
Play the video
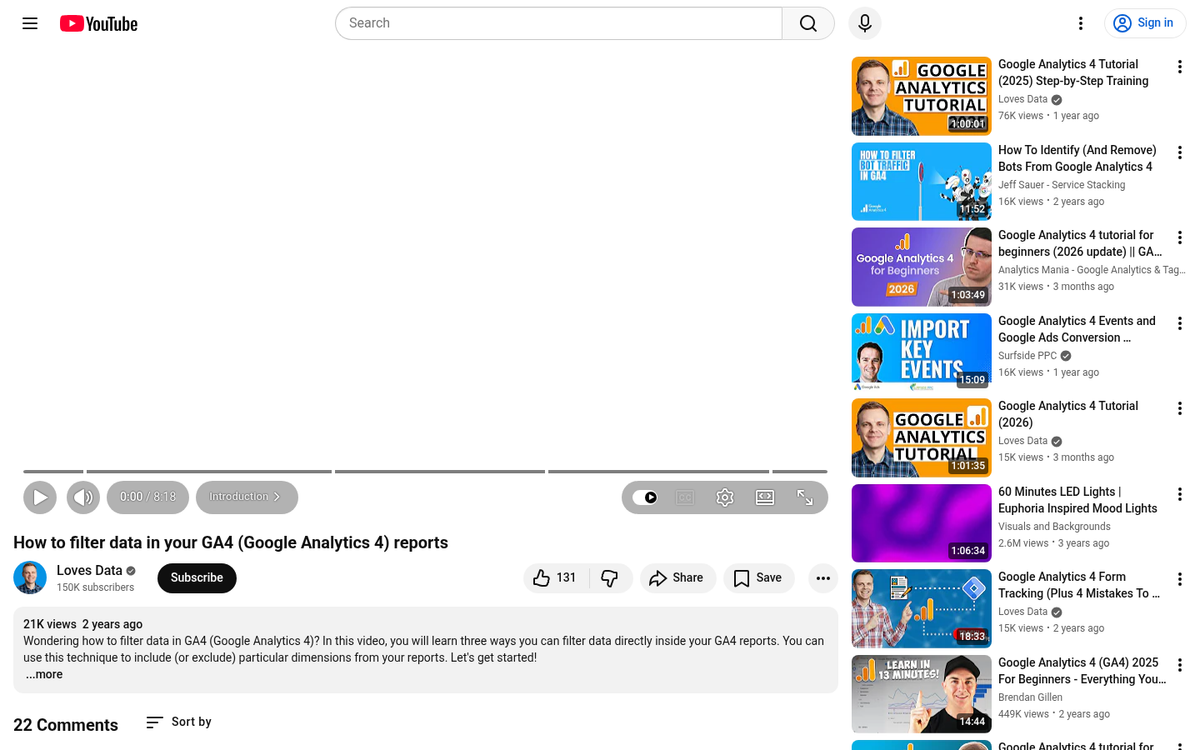40,497
